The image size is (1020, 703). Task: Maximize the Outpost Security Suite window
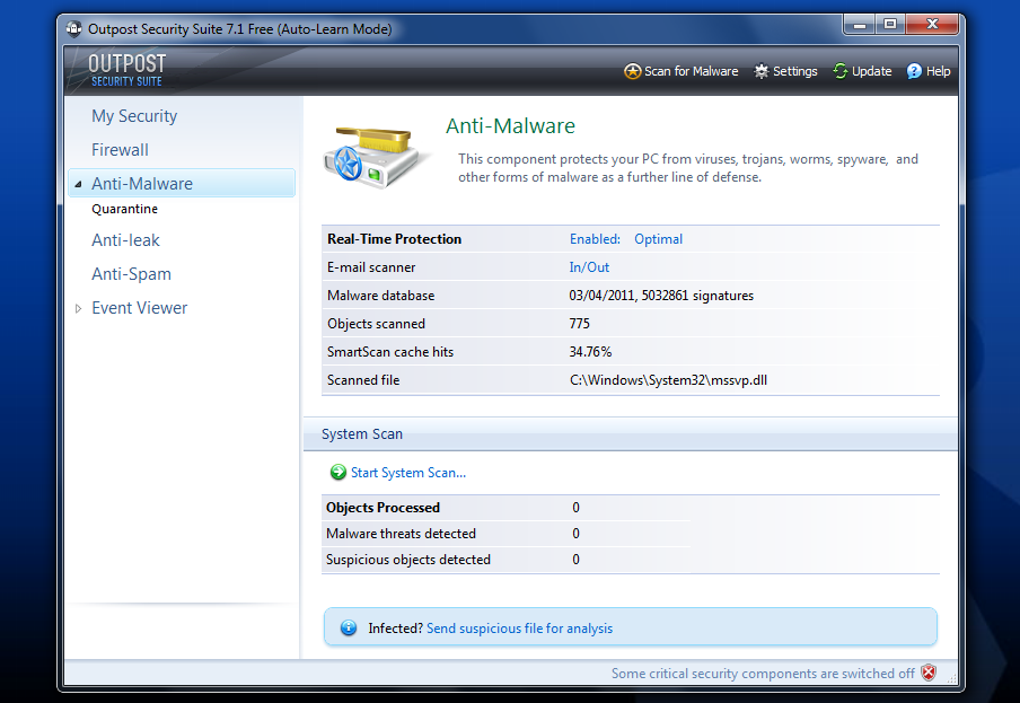coord(891,25)
